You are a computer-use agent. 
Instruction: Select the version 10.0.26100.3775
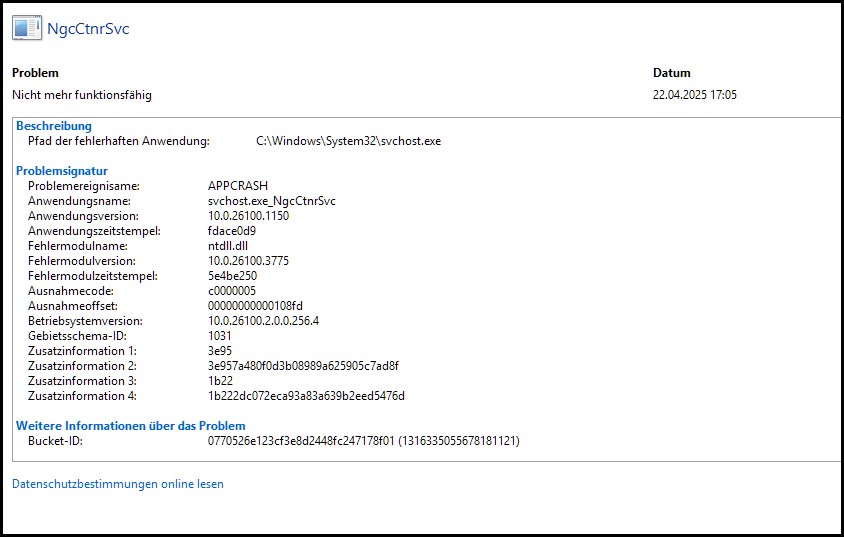point(249,261)
